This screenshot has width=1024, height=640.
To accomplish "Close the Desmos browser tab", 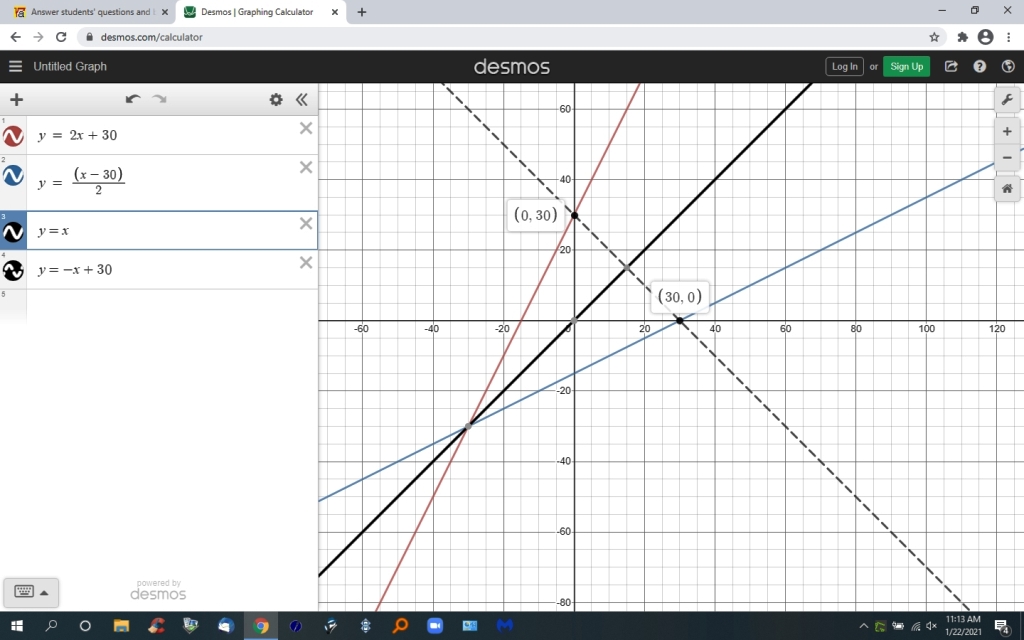I will click(x=334, y=12).
